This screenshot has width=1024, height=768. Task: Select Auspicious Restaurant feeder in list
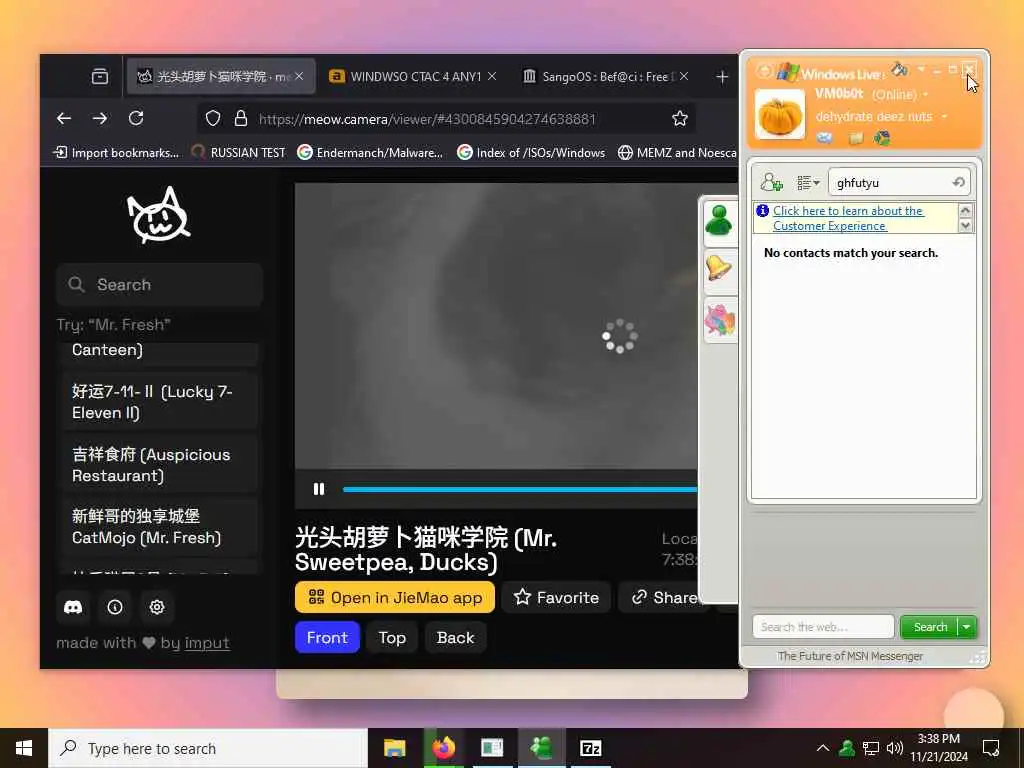coord(160,465)
